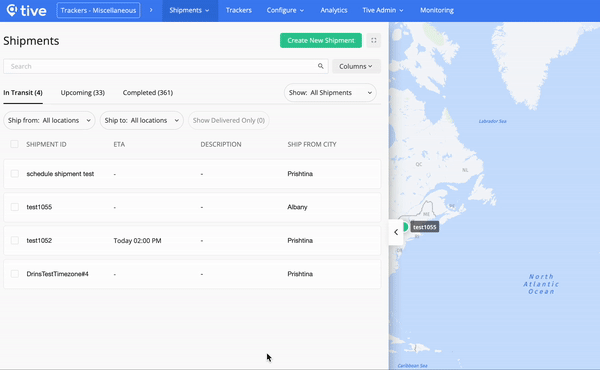Click SHIP FROM CITY column header

coord(312,144)
